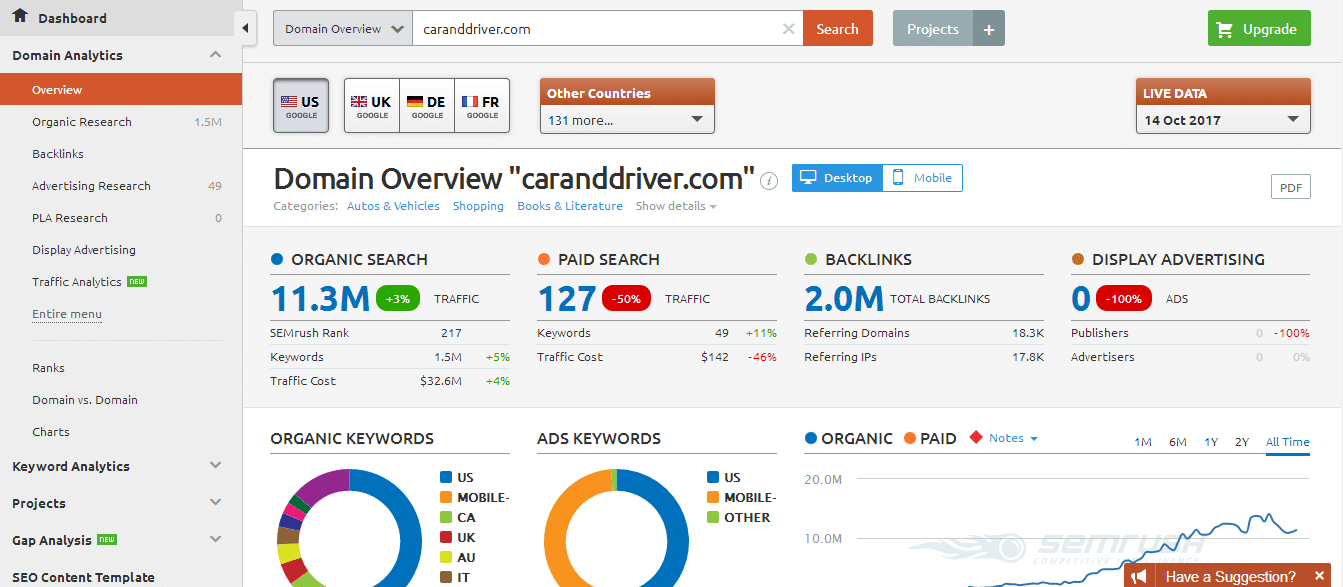1343x587 pixels.
Task: Click the Organic Keywords donut chart
Action: (349, 527)
